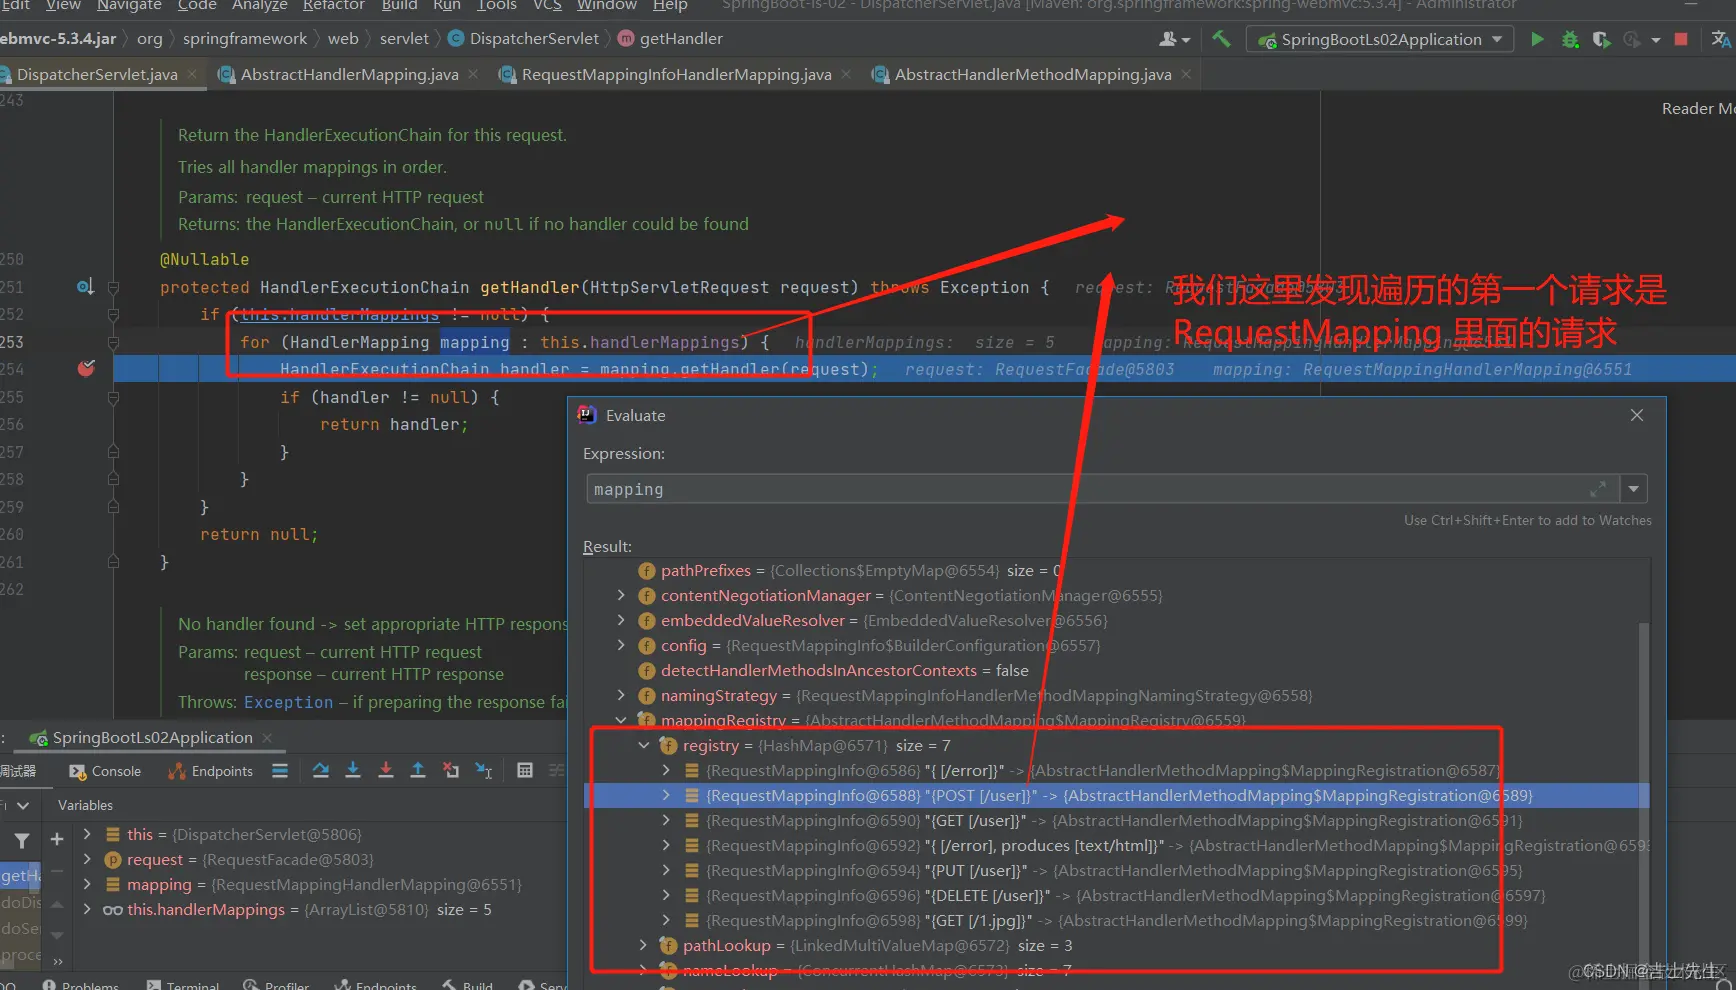Open the Window menu
This screenshot has height=990, width=1736.
(x=606, y=6)
